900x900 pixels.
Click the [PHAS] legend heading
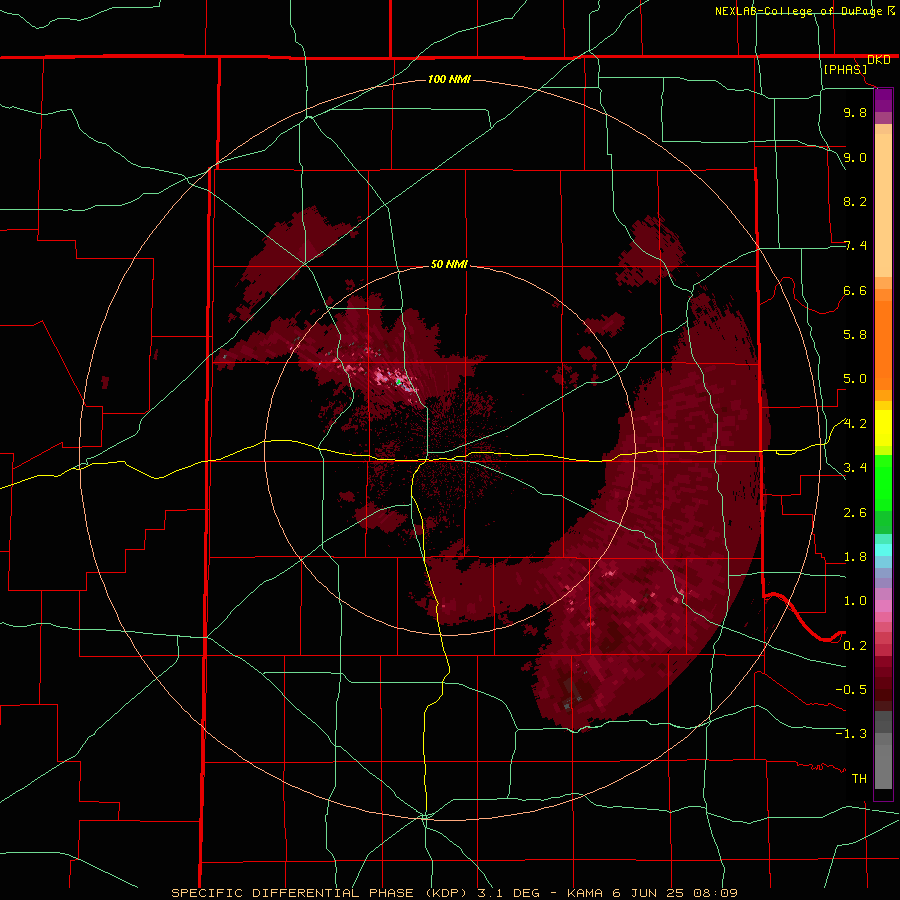(x=845, y=69)
